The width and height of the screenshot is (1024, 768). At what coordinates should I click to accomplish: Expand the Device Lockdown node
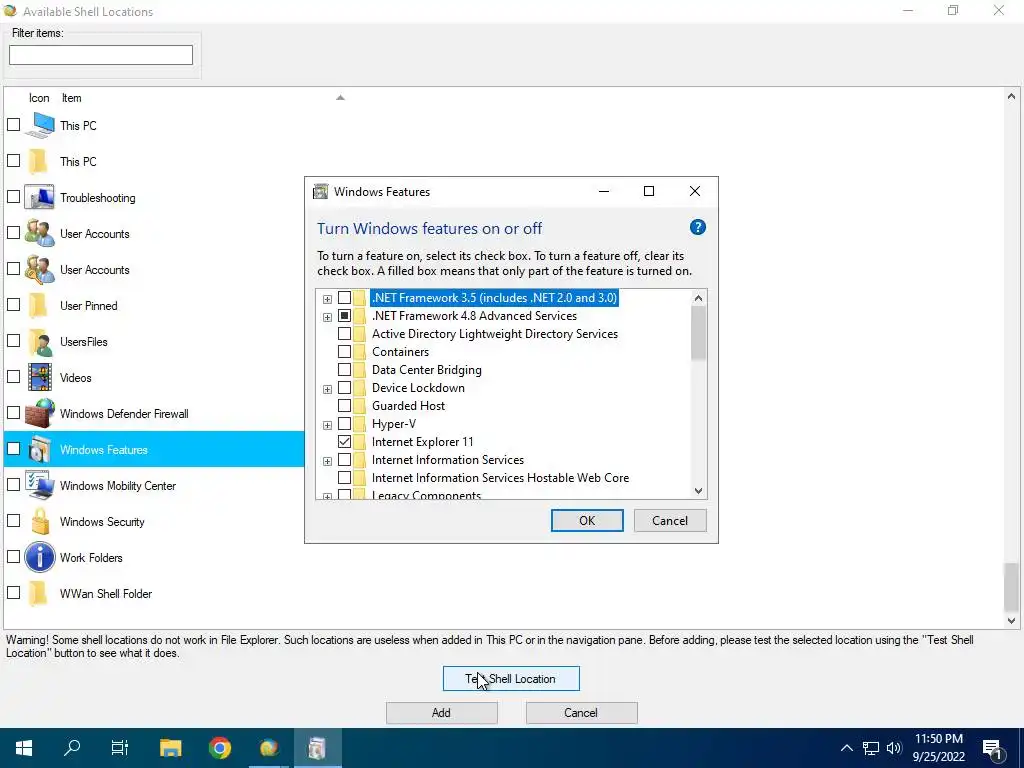(x=327, y=389)
